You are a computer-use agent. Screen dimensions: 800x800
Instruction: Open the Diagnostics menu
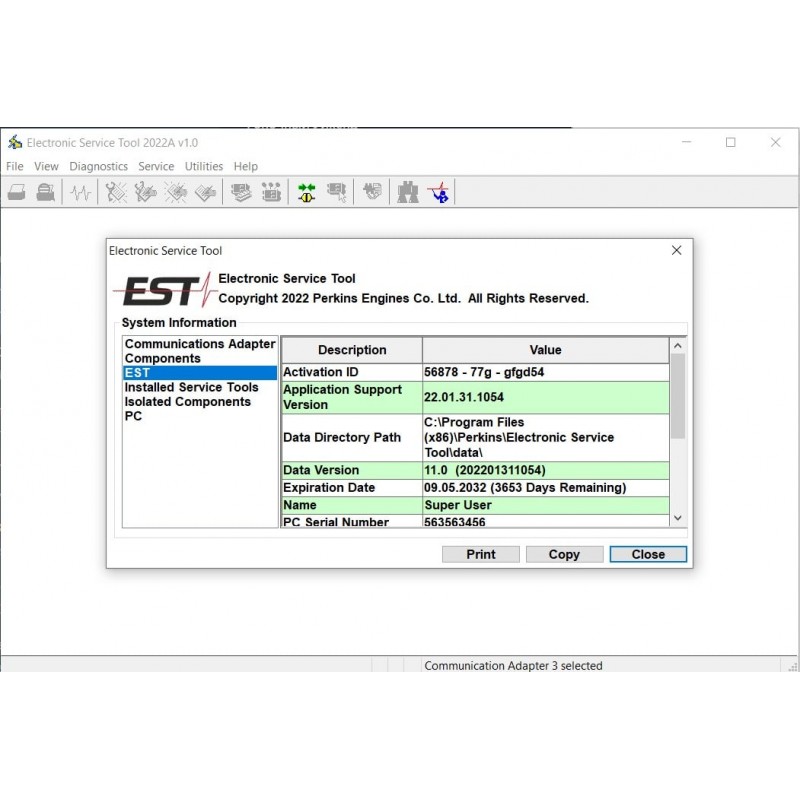98,166
